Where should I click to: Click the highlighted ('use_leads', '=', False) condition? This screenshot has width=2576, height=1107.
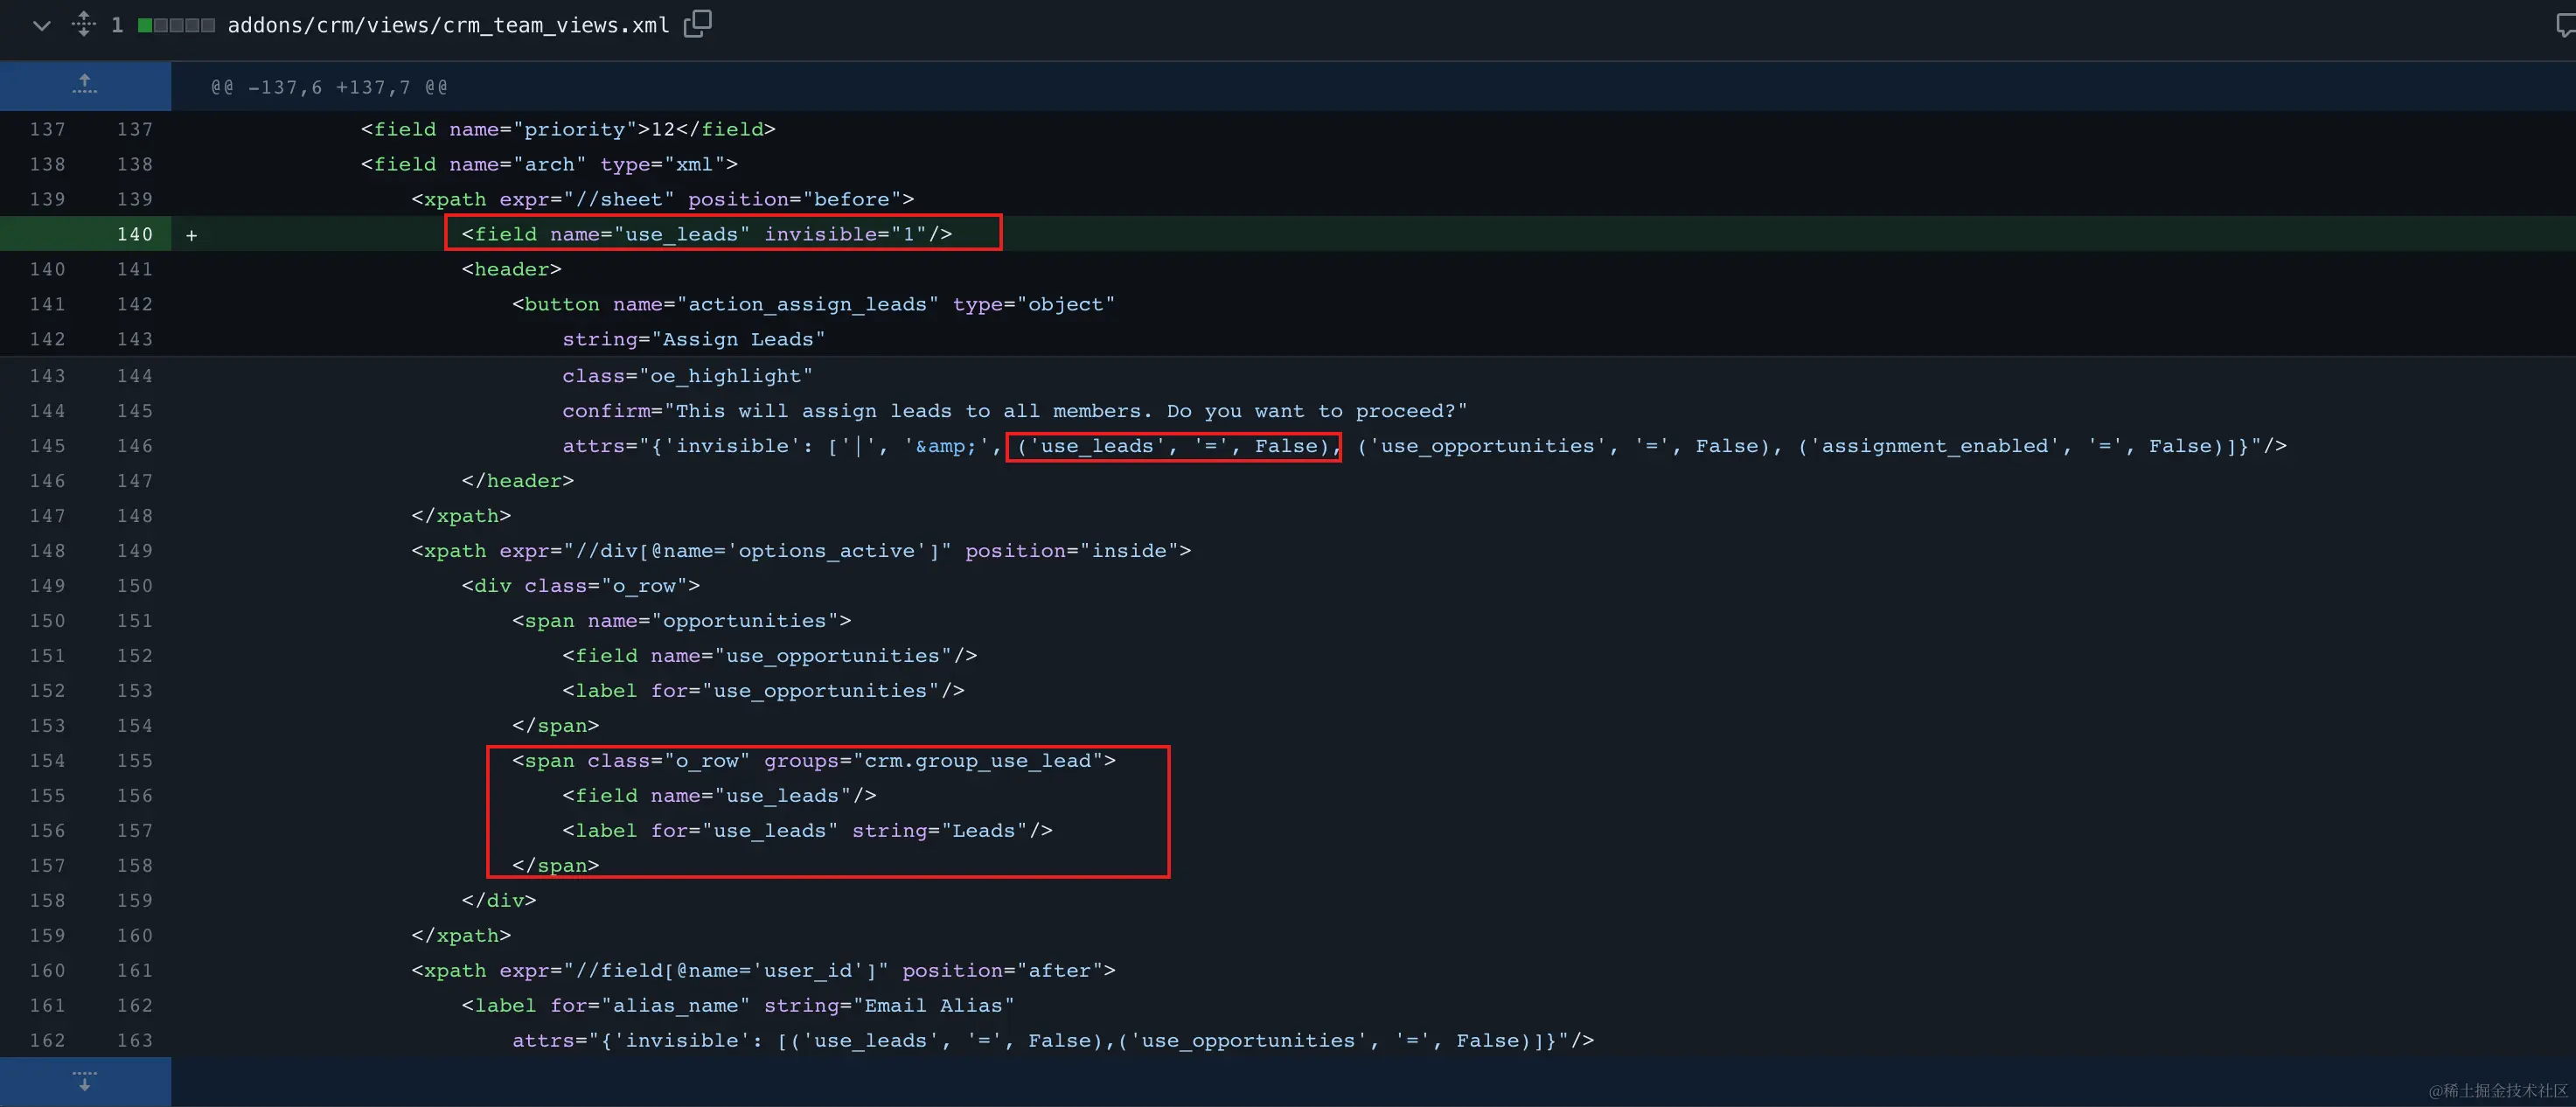[x=1172, y=446]
